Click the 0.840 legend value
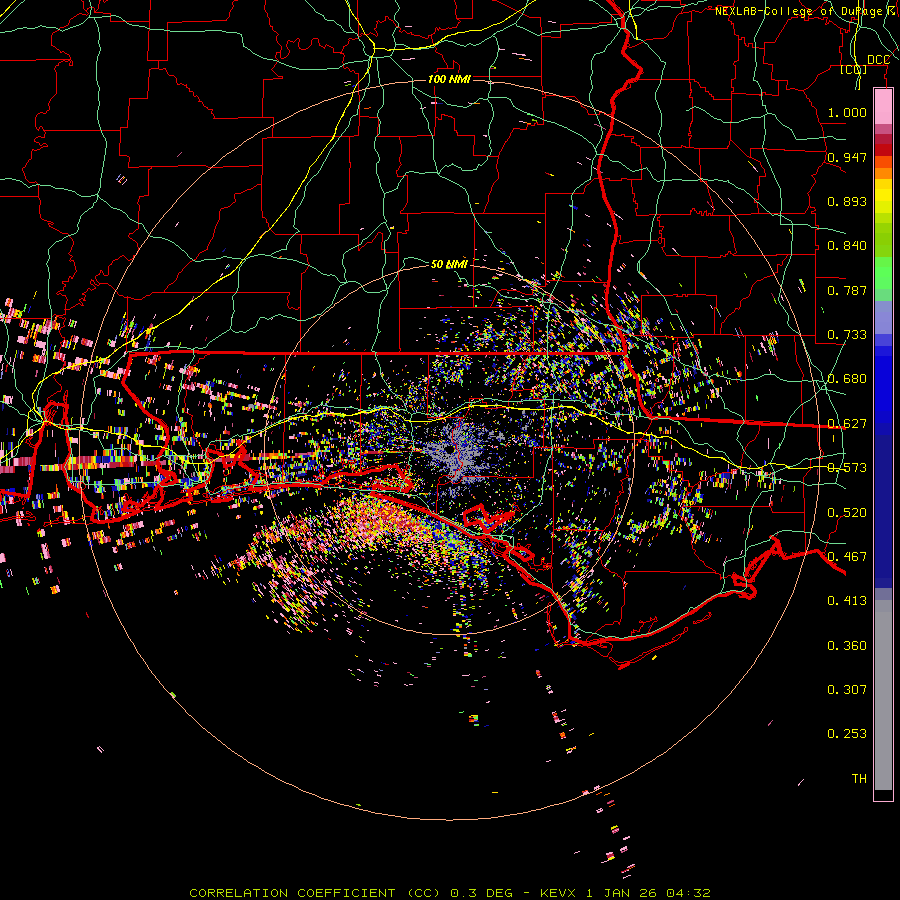Viewport: 900px width, 900px height. 847,246
